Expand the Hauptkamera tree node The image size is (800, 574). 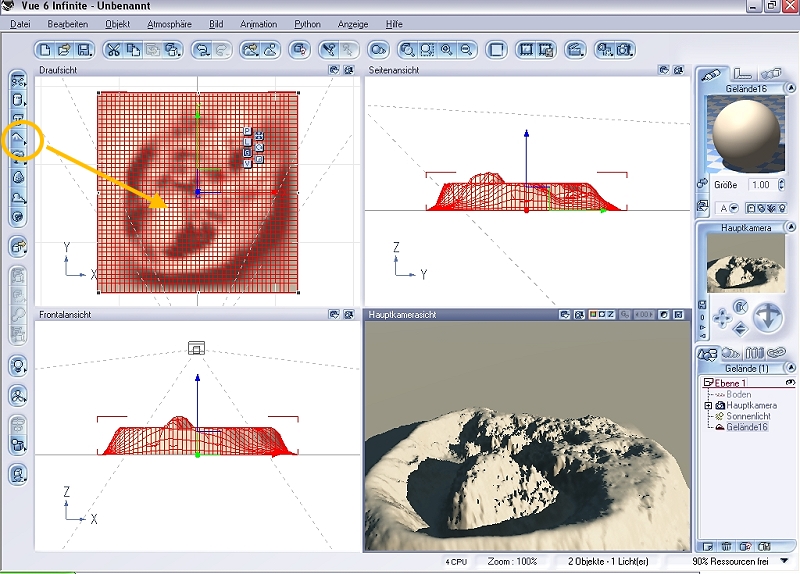[x=708, y=406]
